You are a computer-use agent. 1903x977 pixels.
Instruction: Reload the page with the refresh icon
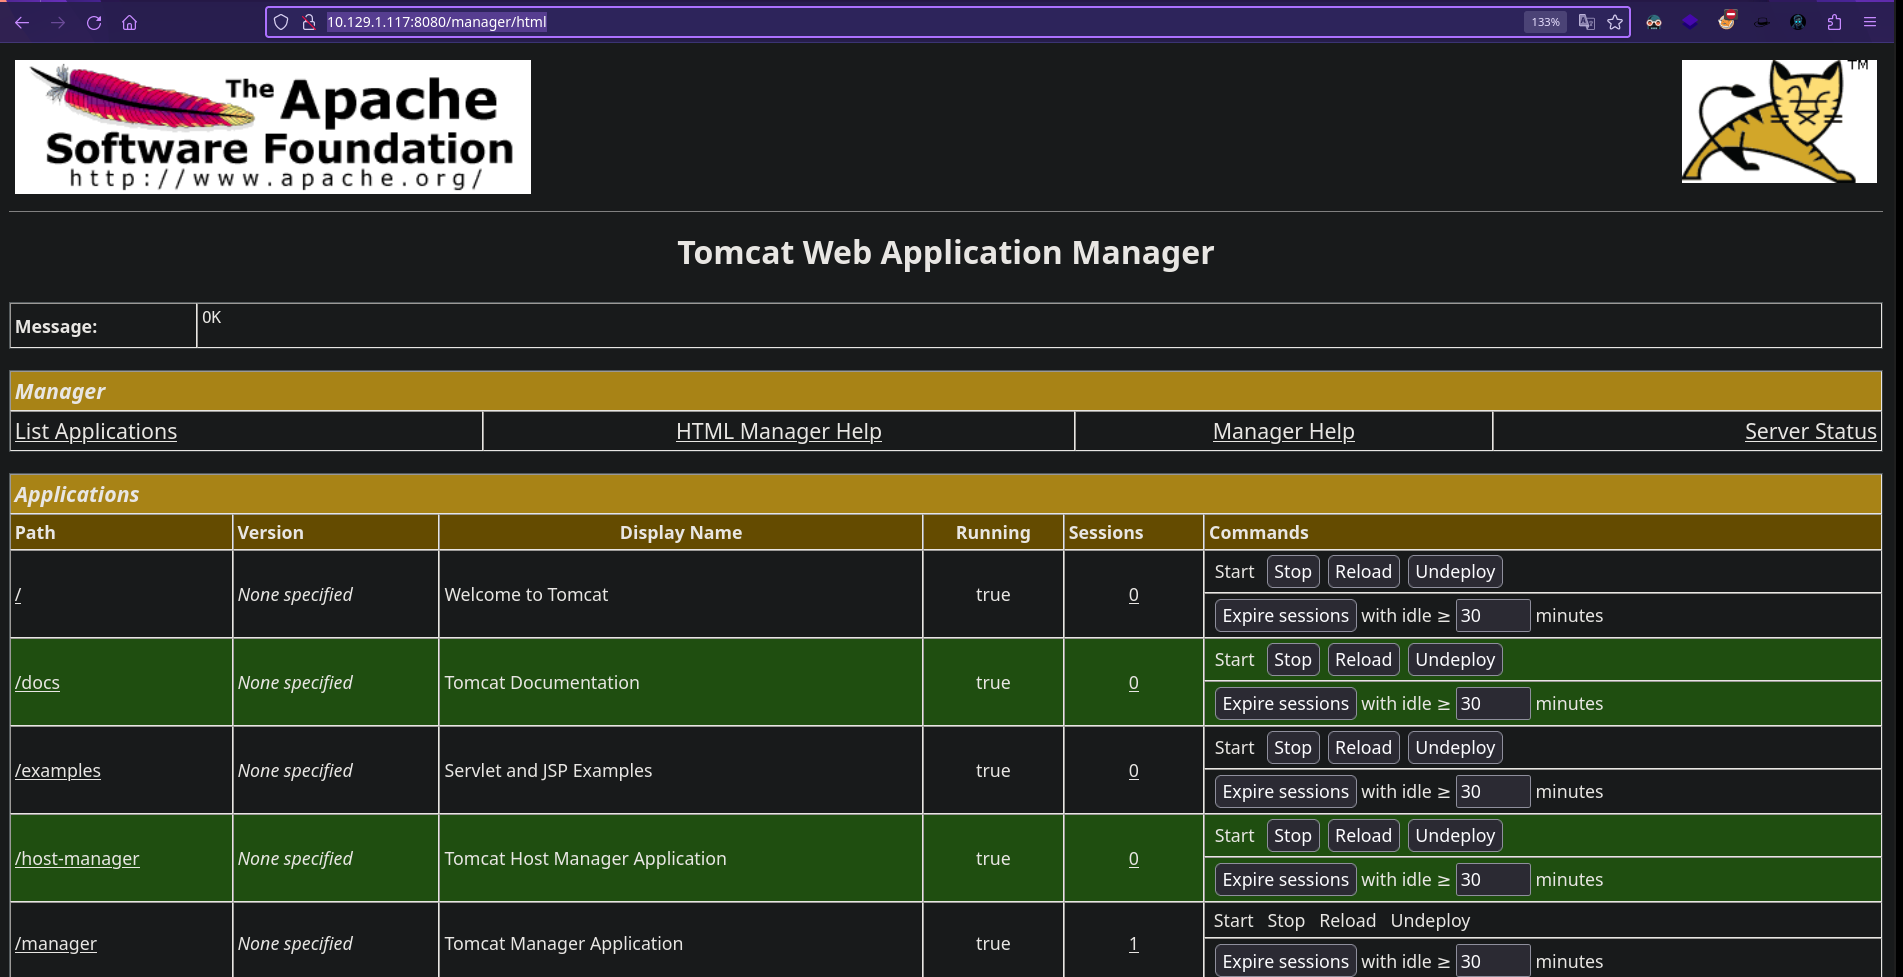(x=94, y=22)
